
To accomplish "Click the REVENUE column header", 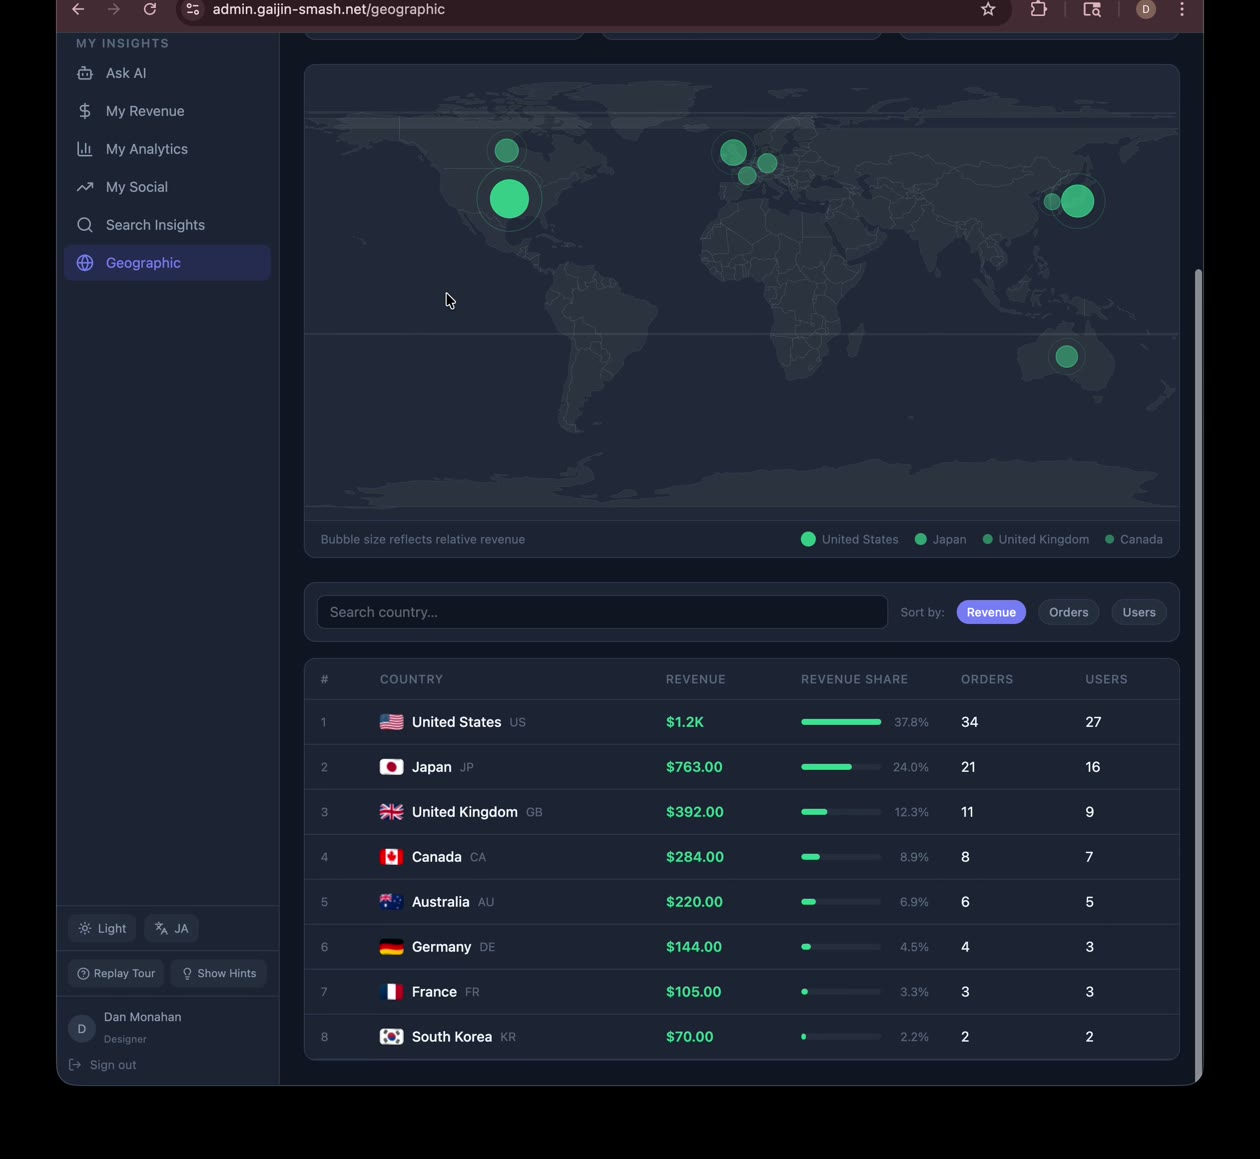I will point(695,679).
